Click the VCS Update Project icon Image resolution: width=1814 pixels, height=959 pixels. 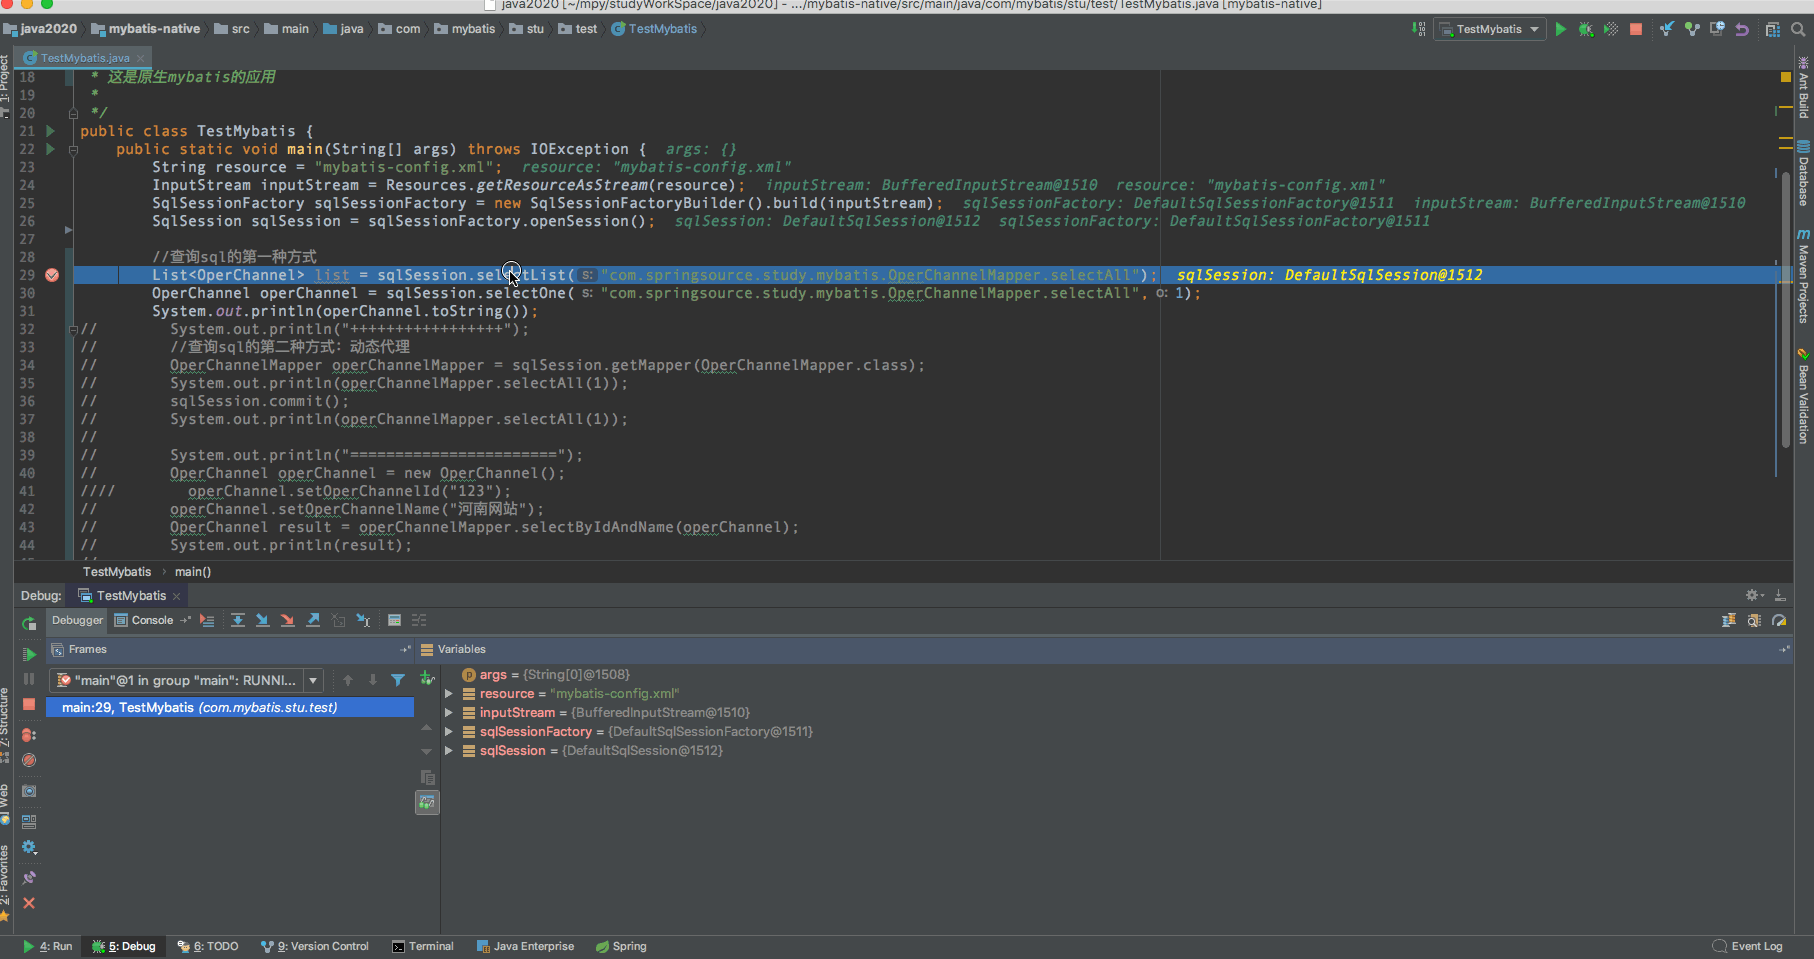click(1666, 29)
